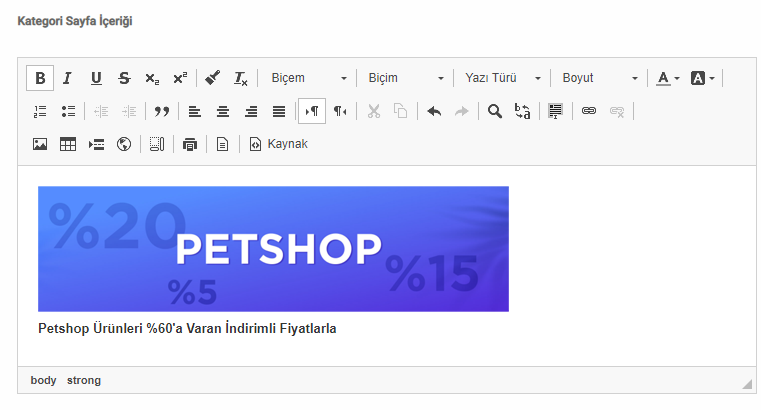Toggle Bold formatting button
The image size is (778, 410).
(40, 78)
